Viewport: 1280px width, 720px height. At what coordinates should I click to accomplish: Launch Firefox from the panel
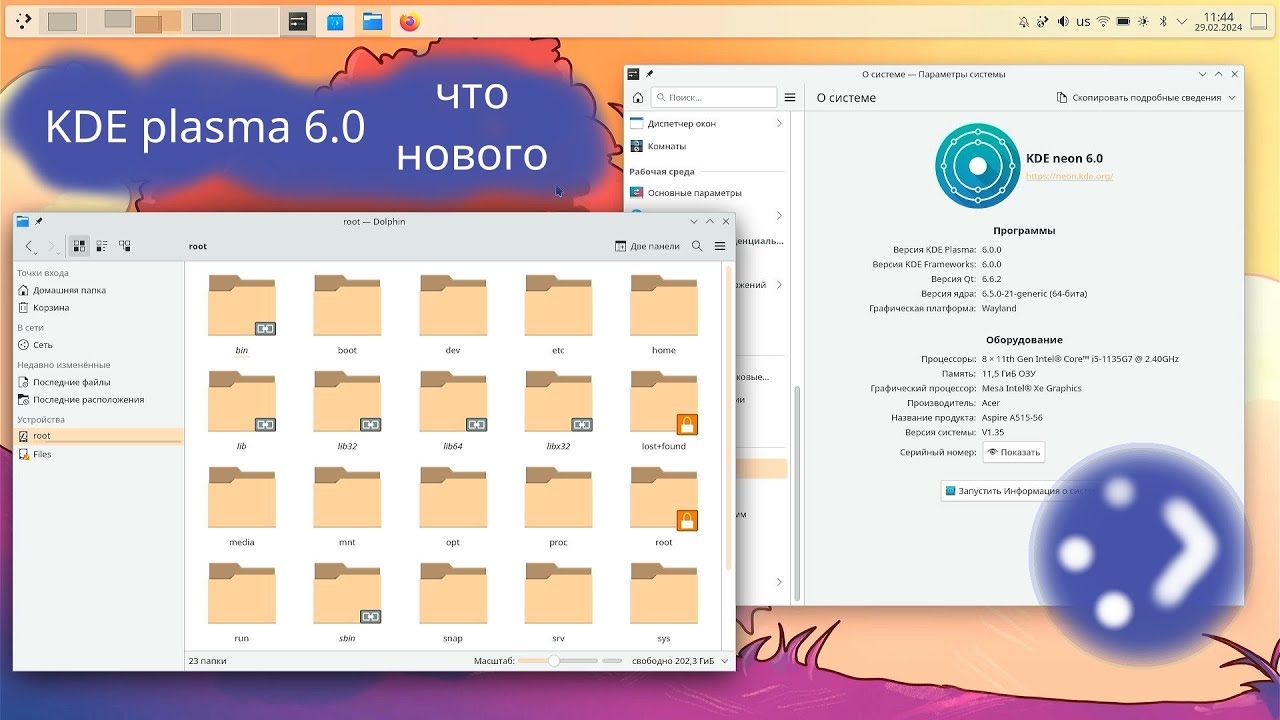pyautogui.click(x=409, y=21)
